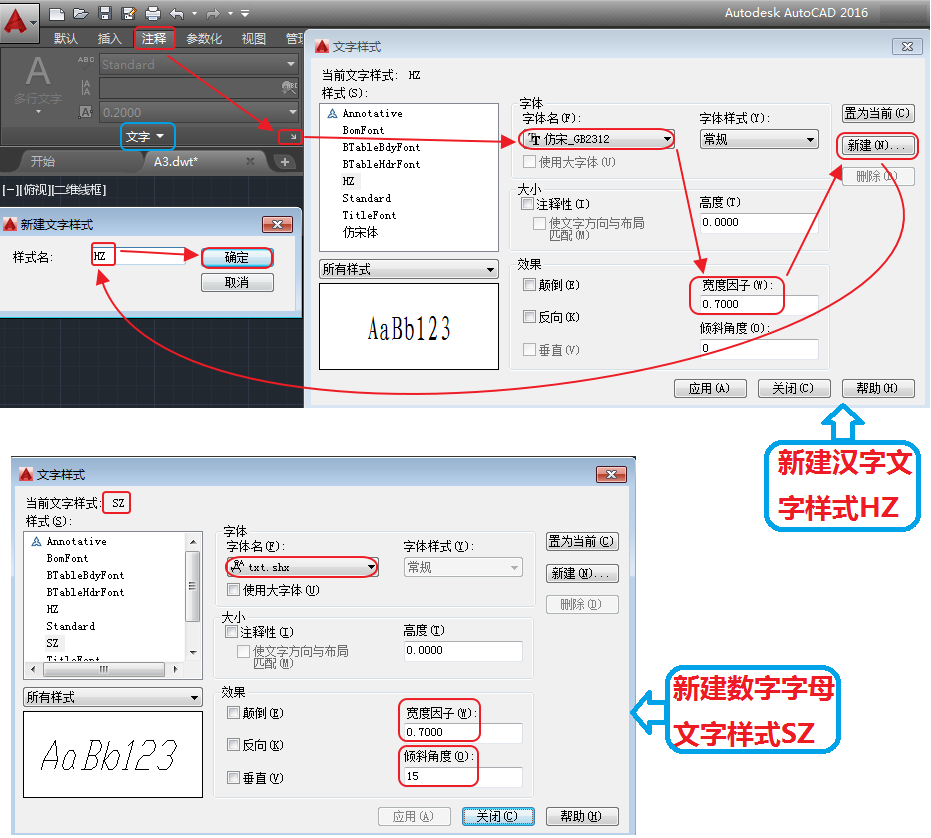Open the AutoCAD application menu logo
The width and height of the screenshot is (931, 838).
coord(20,22)
